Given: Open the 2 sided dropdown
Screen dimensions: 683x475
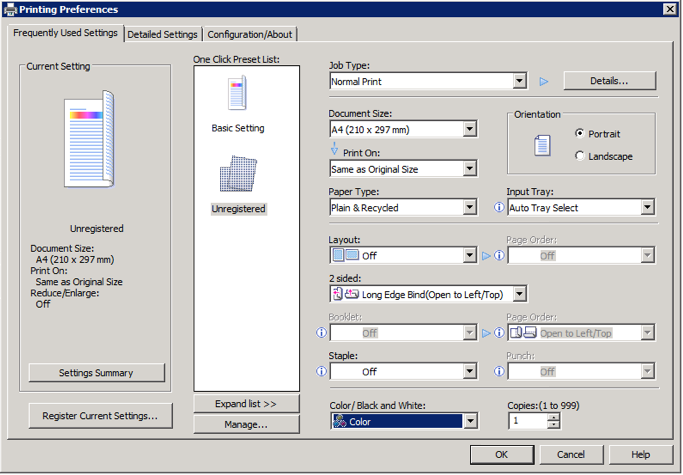Looking at the screenshot, I should pos(519,294).
